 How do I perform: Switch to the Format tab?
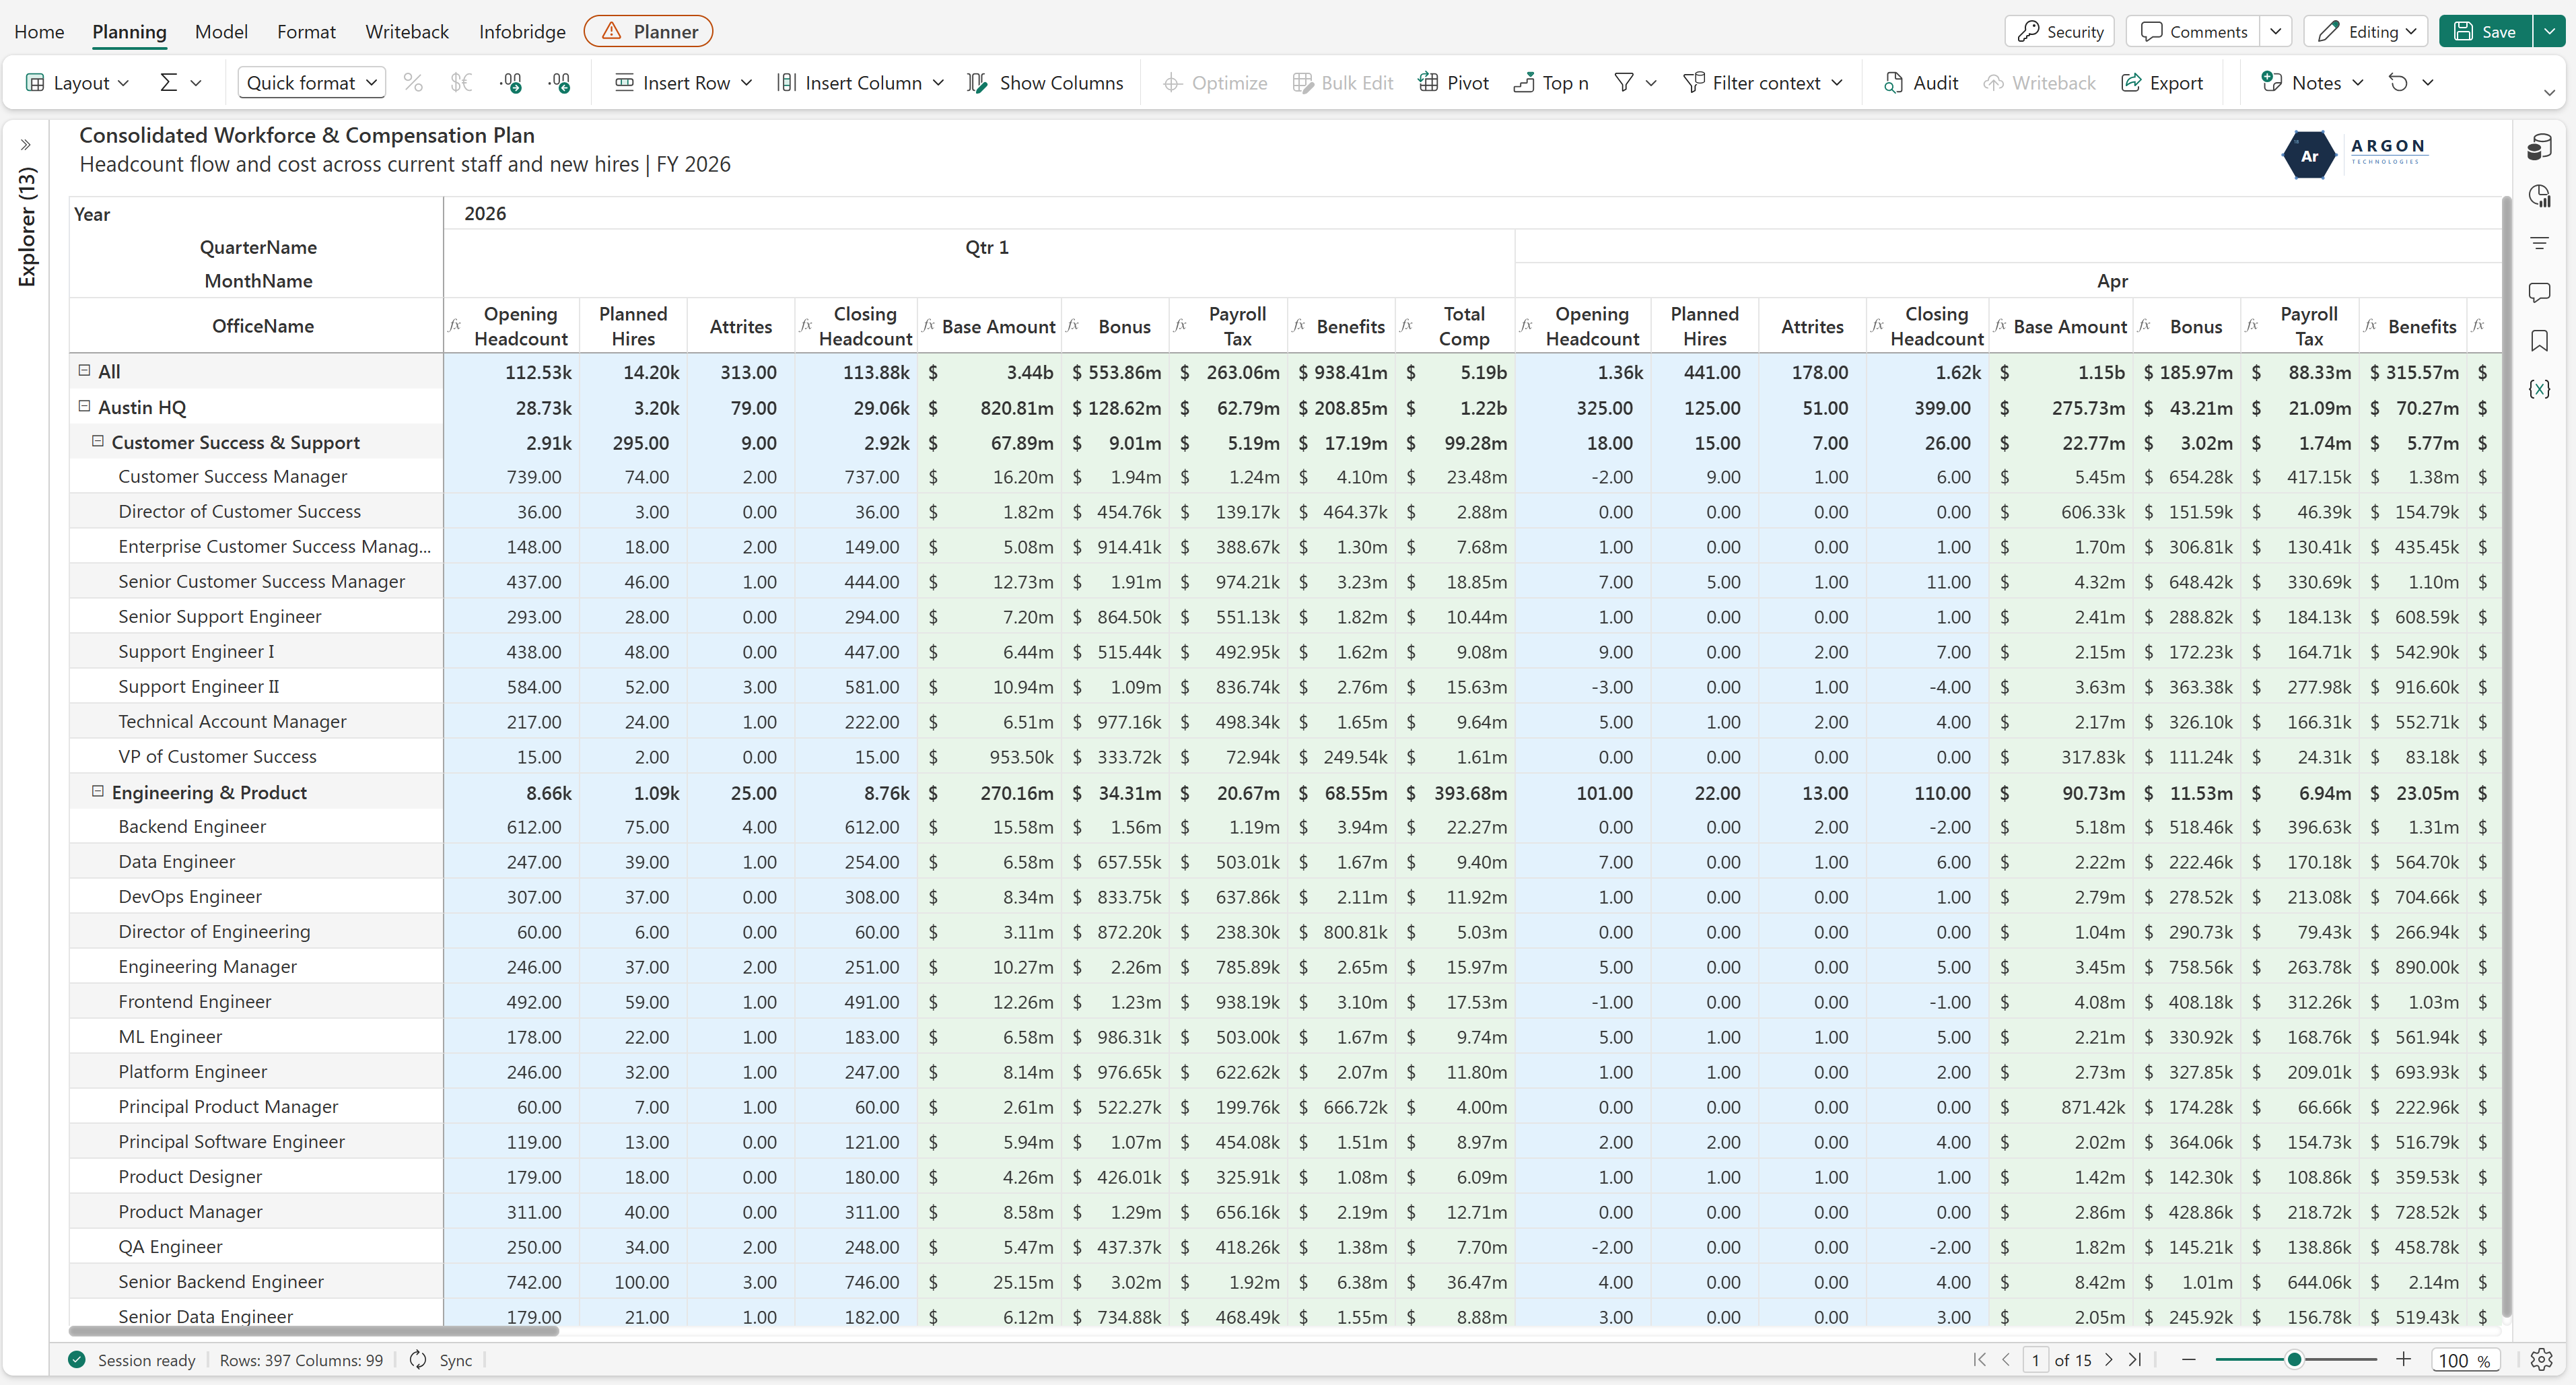tap(306, 32)
